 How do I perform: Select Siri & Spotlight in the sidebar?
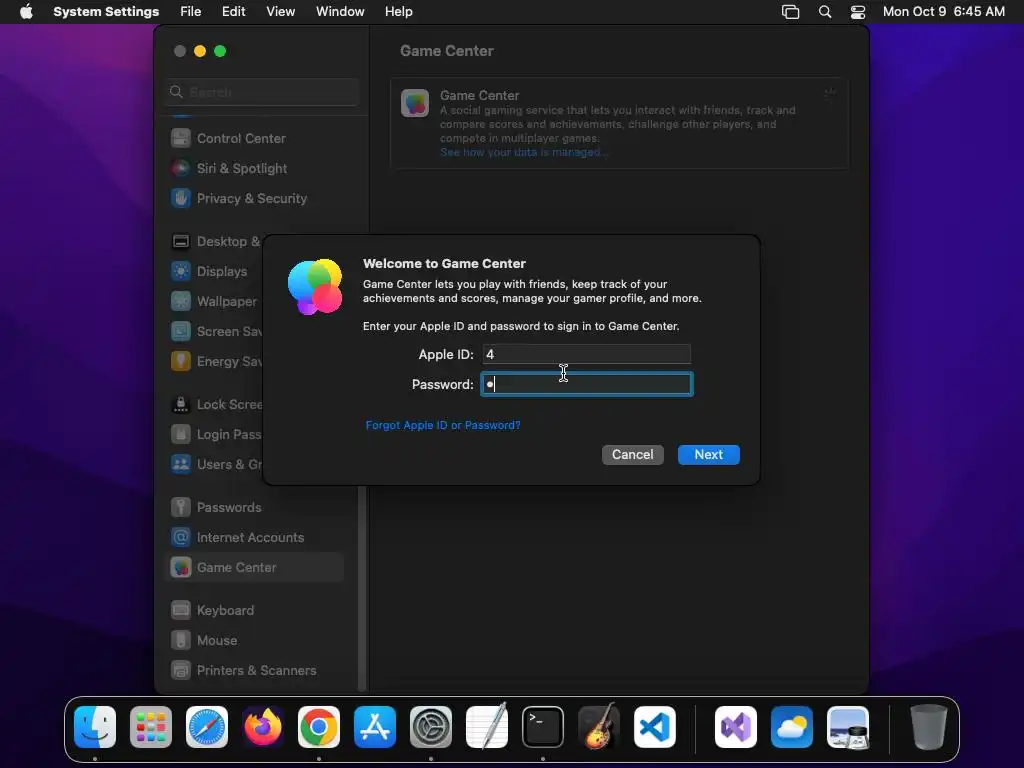[255, 168]
